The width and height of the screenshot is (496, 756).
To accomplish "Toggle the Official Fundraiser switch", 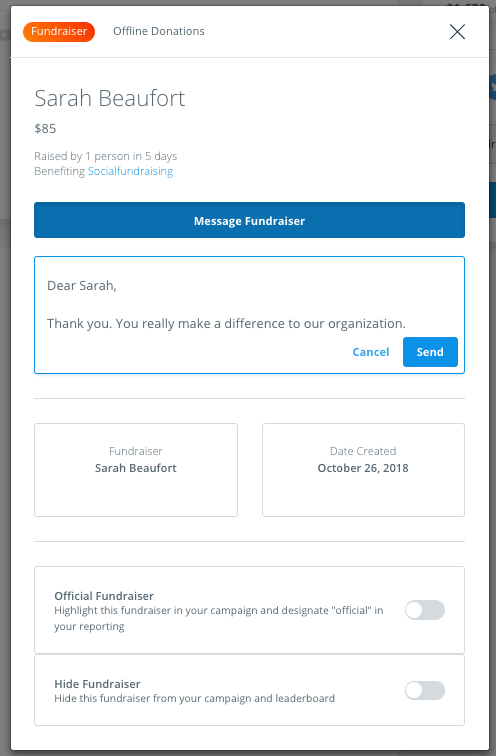I will tap(425, 610).
